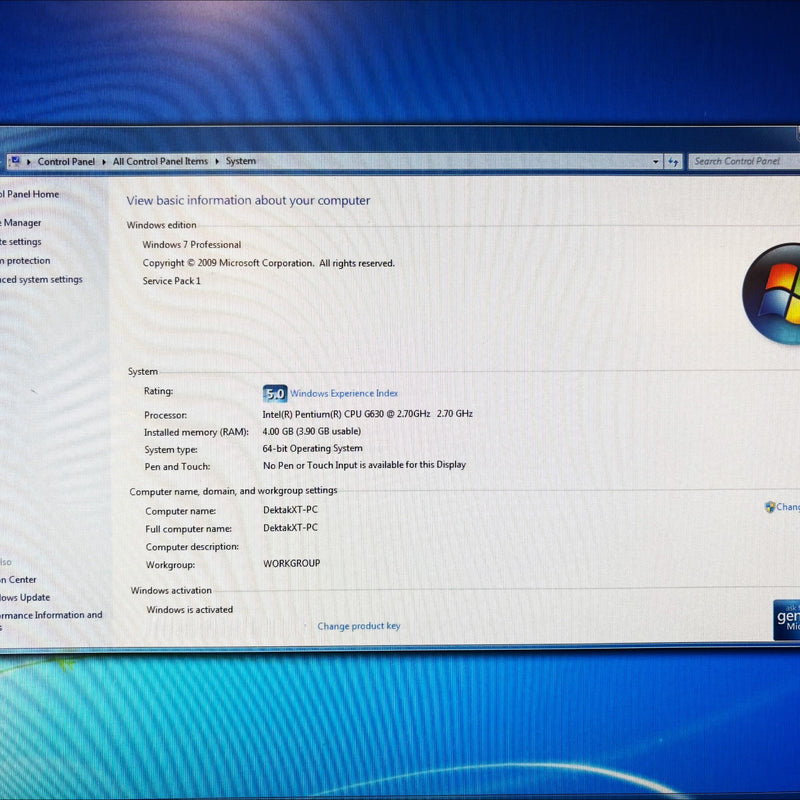This screenshot has width=800, height=800.
Task: Click computer name value beside Computer name: label
Action: point(290,510)
